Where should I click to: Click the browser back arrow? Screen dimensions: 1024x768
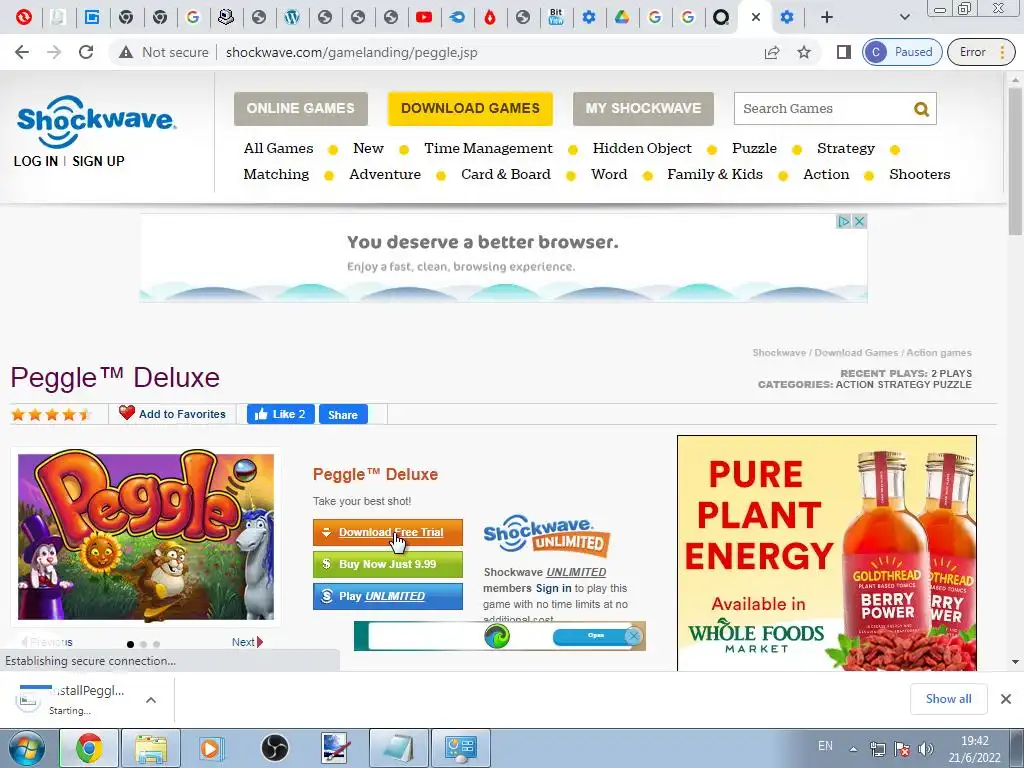tap(22, 52)
